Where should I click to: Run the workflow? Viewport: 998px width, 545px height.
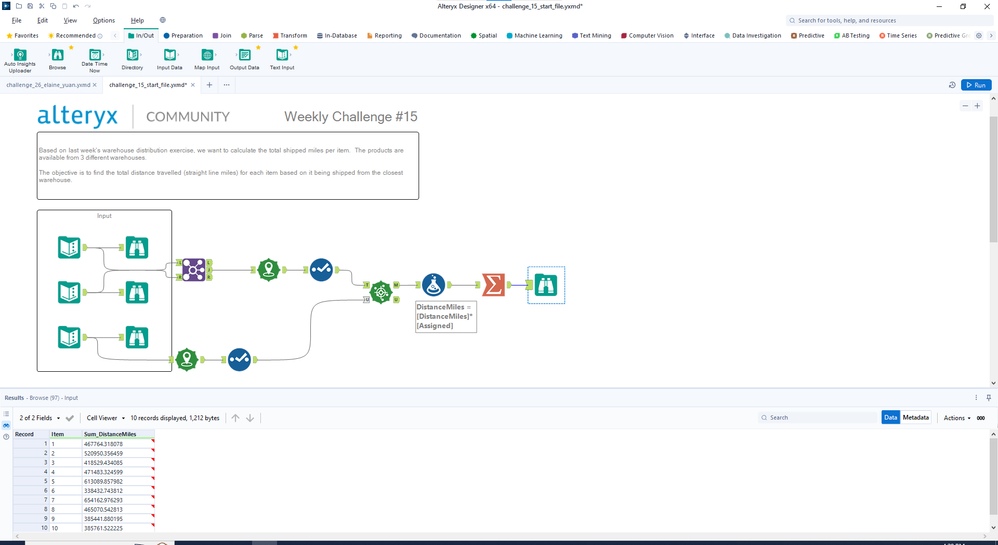coord(976,85)
